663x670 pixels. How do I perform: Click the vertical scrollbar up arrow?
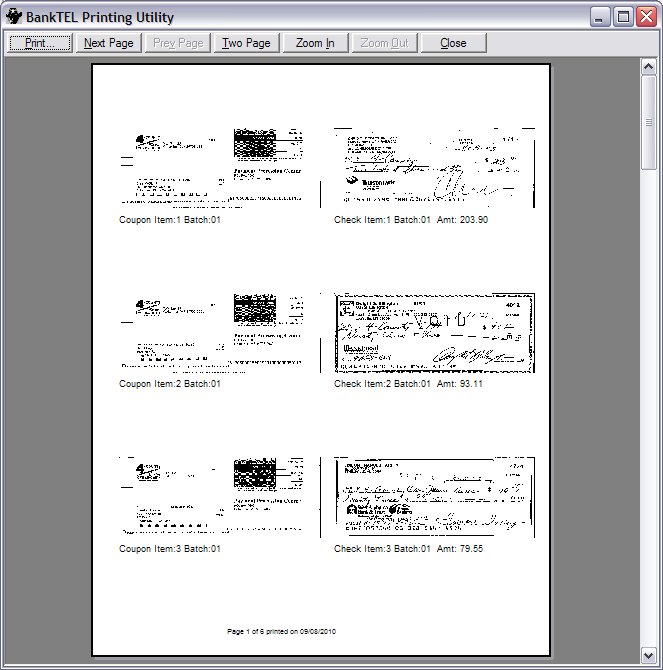[x=648, y=66]
